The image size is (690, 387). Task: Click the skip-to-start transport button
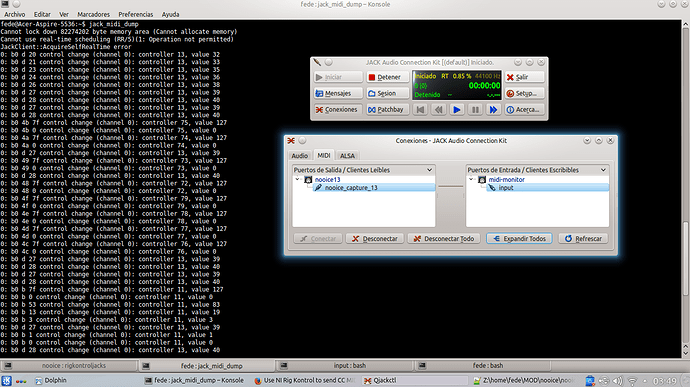pos(420,110)
